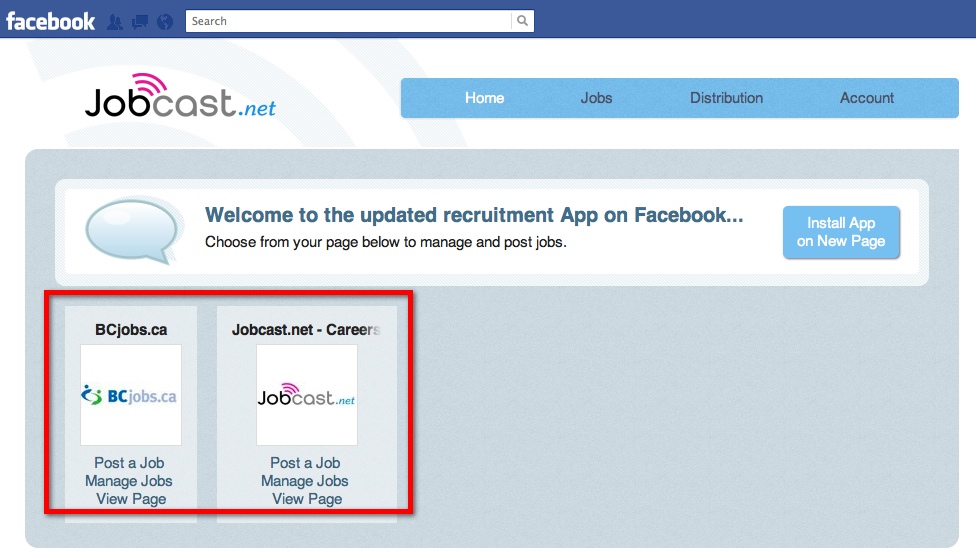Open friend requests icon
976x556 pixels.
click(x=115, y=22)
